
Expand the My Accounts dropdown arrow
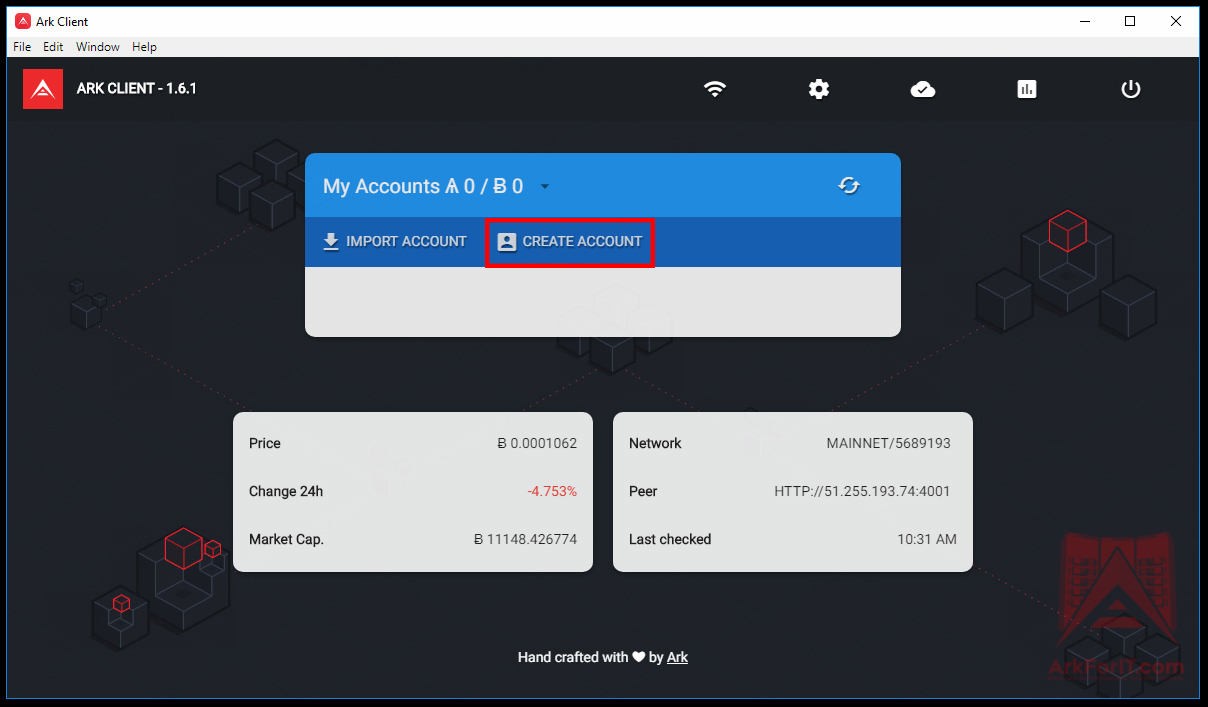tap(545, 186)
